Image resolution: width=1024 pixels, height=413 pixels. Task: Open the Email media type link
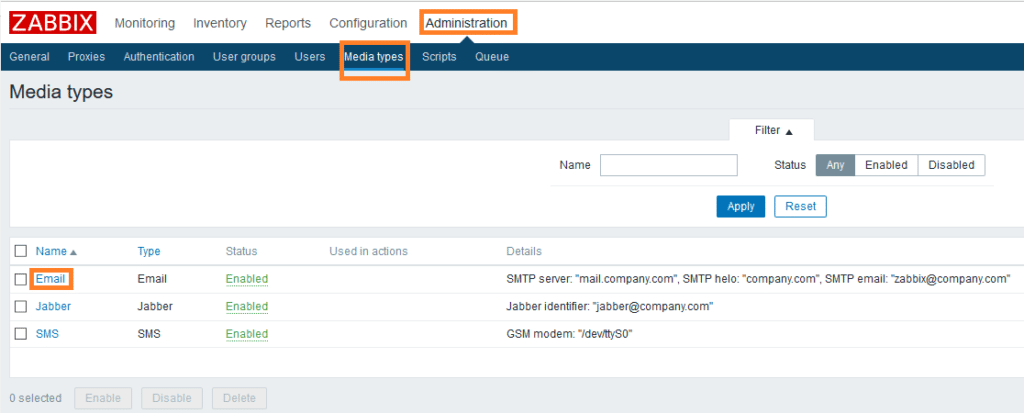tap(50, 279)
